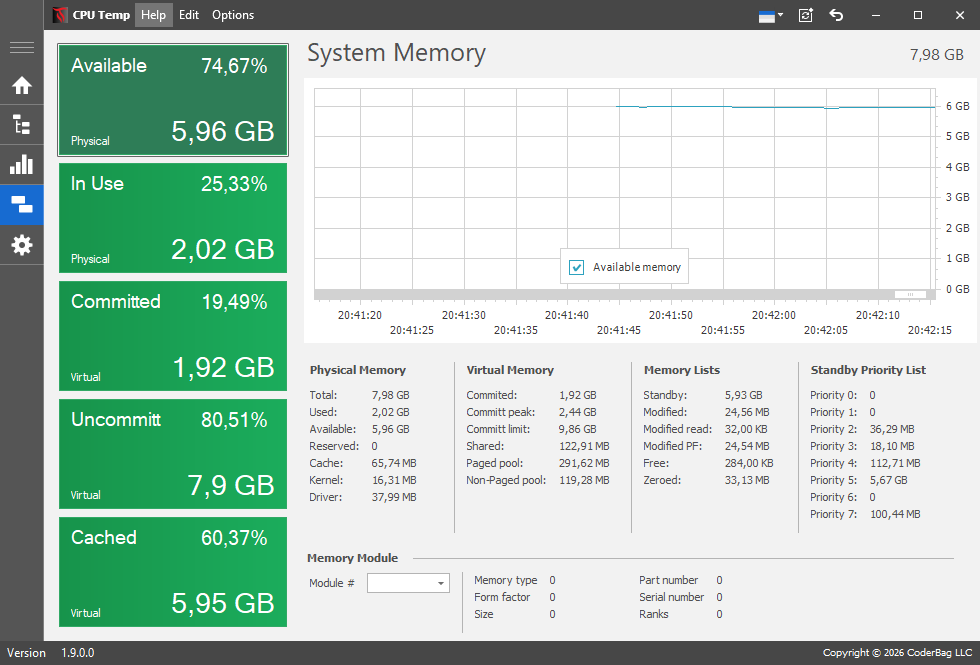Select the In Use memory tile

[173, 218]
